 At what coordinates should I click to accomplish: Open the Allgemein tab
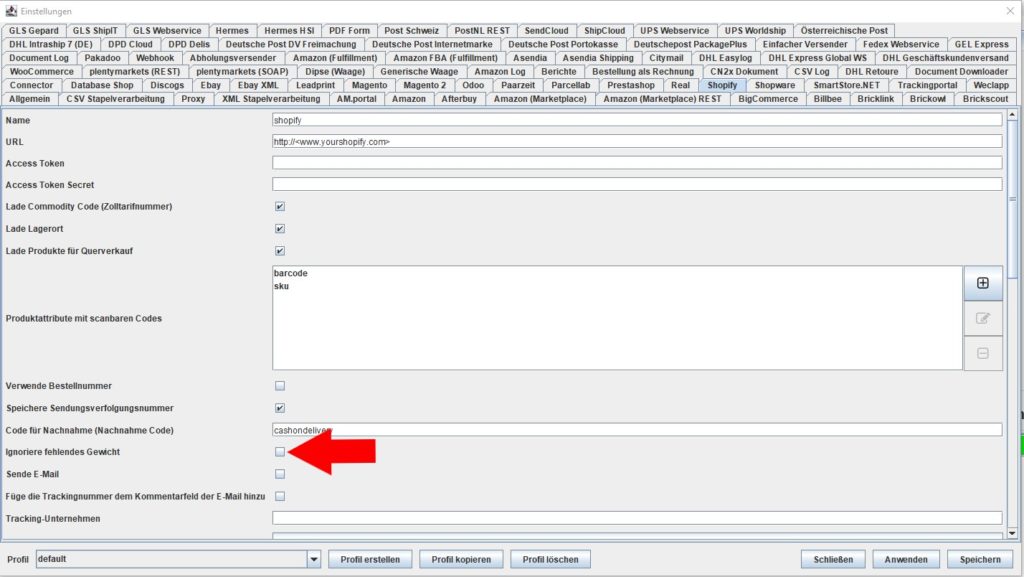click(x=29, y=99)
